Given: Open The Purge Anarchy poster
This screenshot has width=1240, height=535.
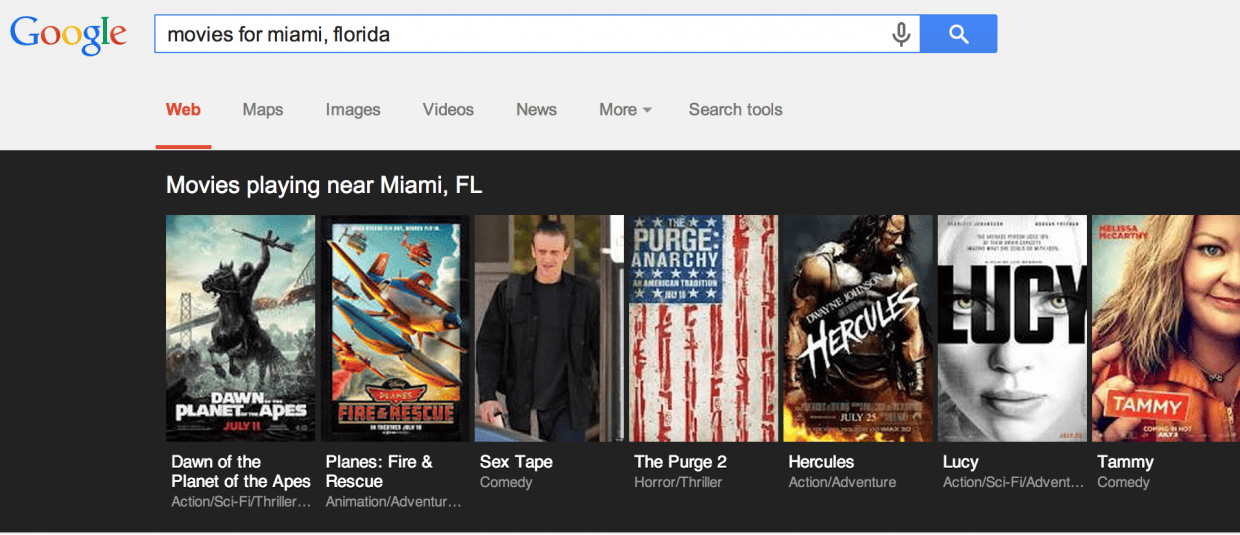Looking at the screenshot, I should point(703,328).
